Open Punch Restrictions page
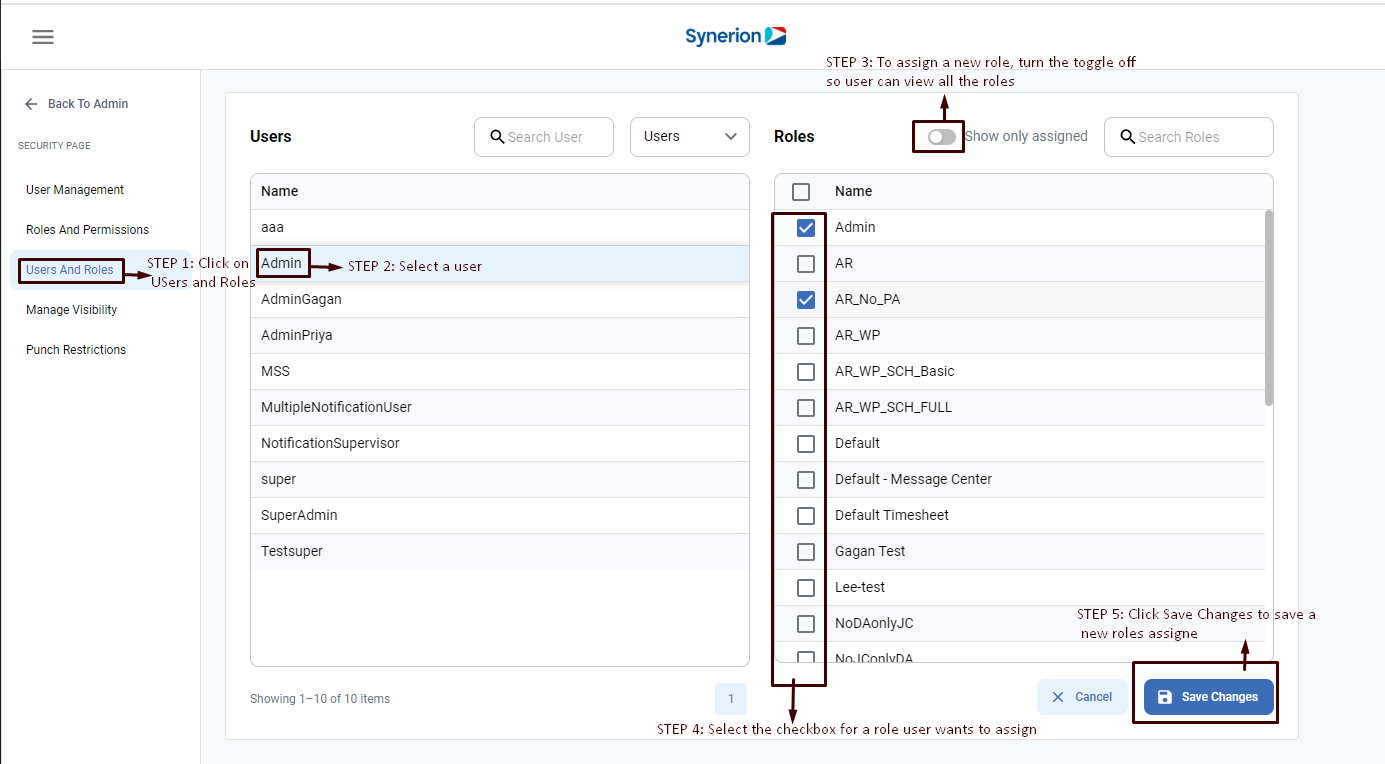 [x=76, y=350]
